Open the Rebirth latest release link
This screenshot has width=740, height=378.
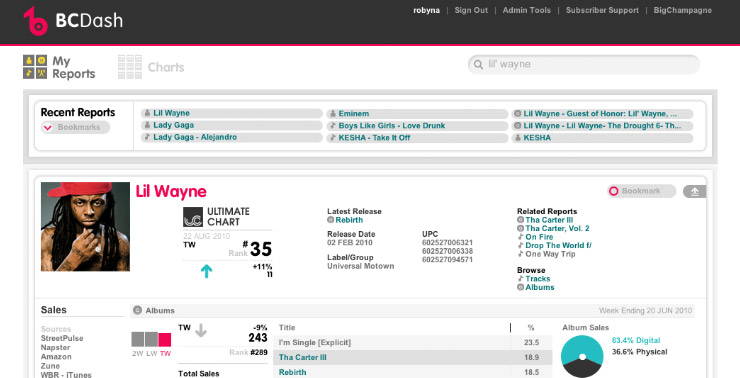(x=349, y=220)
